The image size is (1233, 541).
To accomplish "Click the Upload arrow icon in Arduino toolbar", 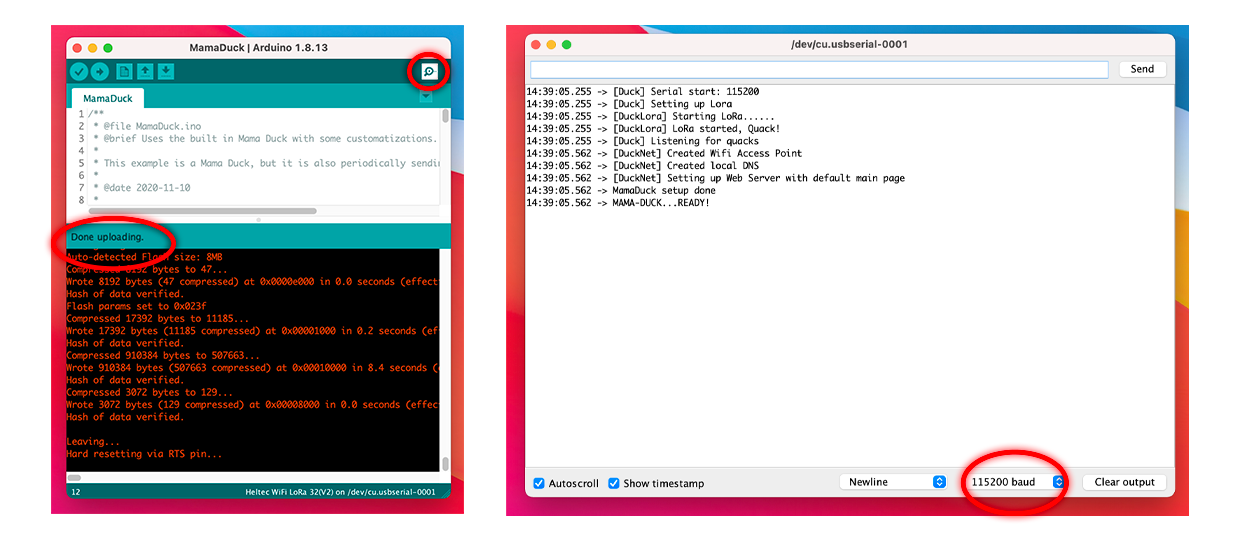I will coord(100,71).
